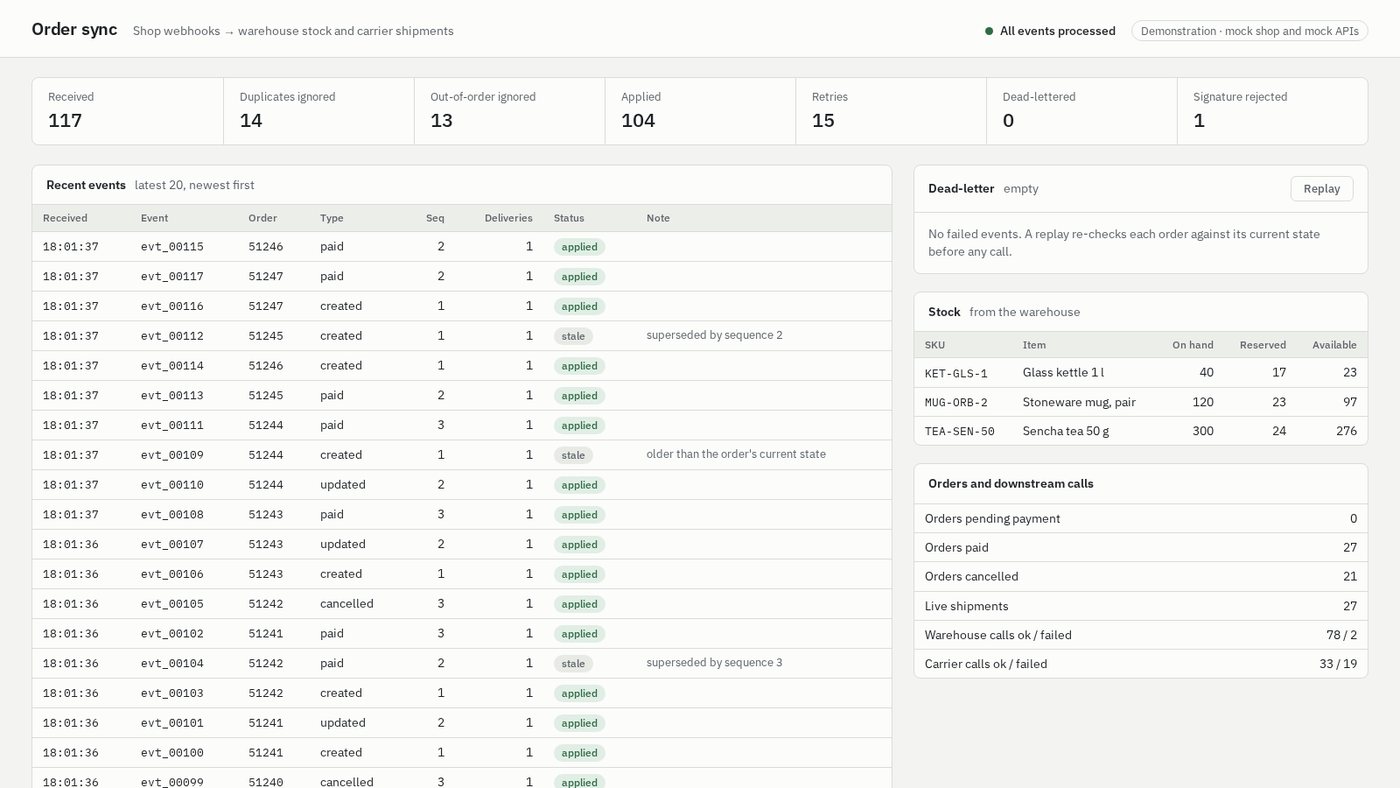Click the Dead-lettered count 0
This screenshot has height=788, width=1400.
coord(1008,121)
